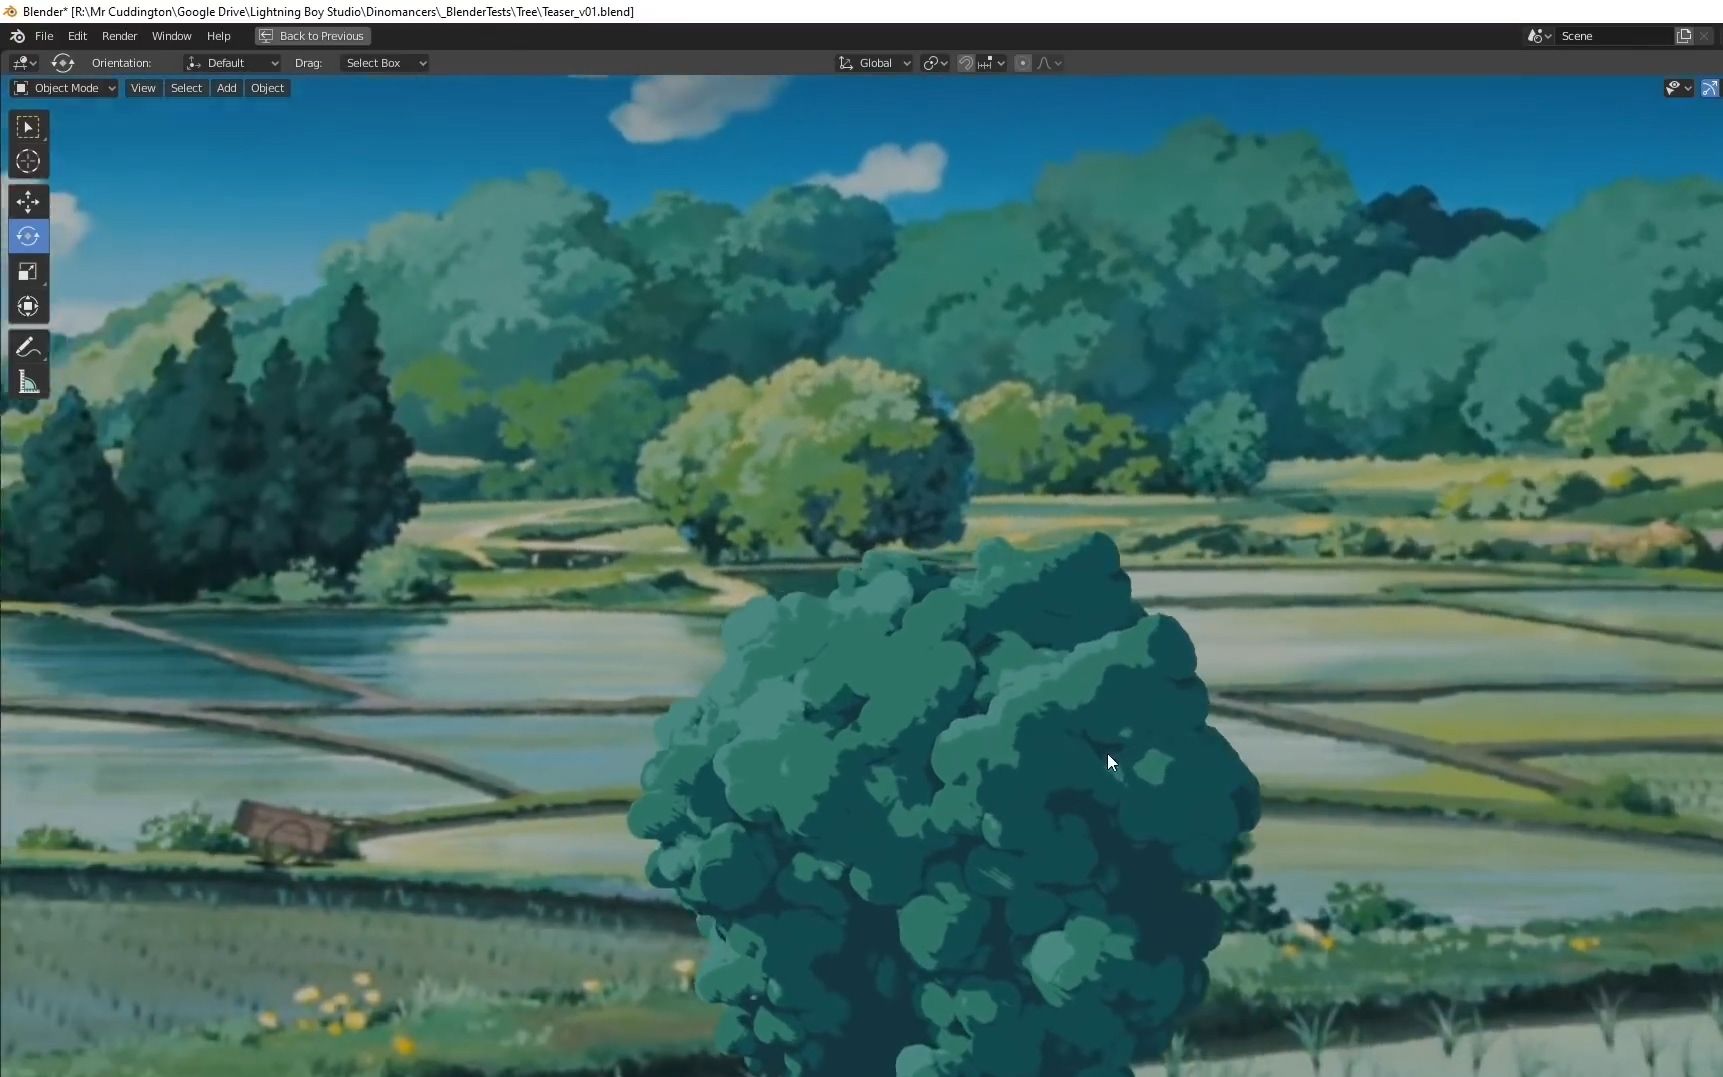Open the pivot point dropdown
Viewport: 1723px width, 1077px height.
(x=935, y=63)
